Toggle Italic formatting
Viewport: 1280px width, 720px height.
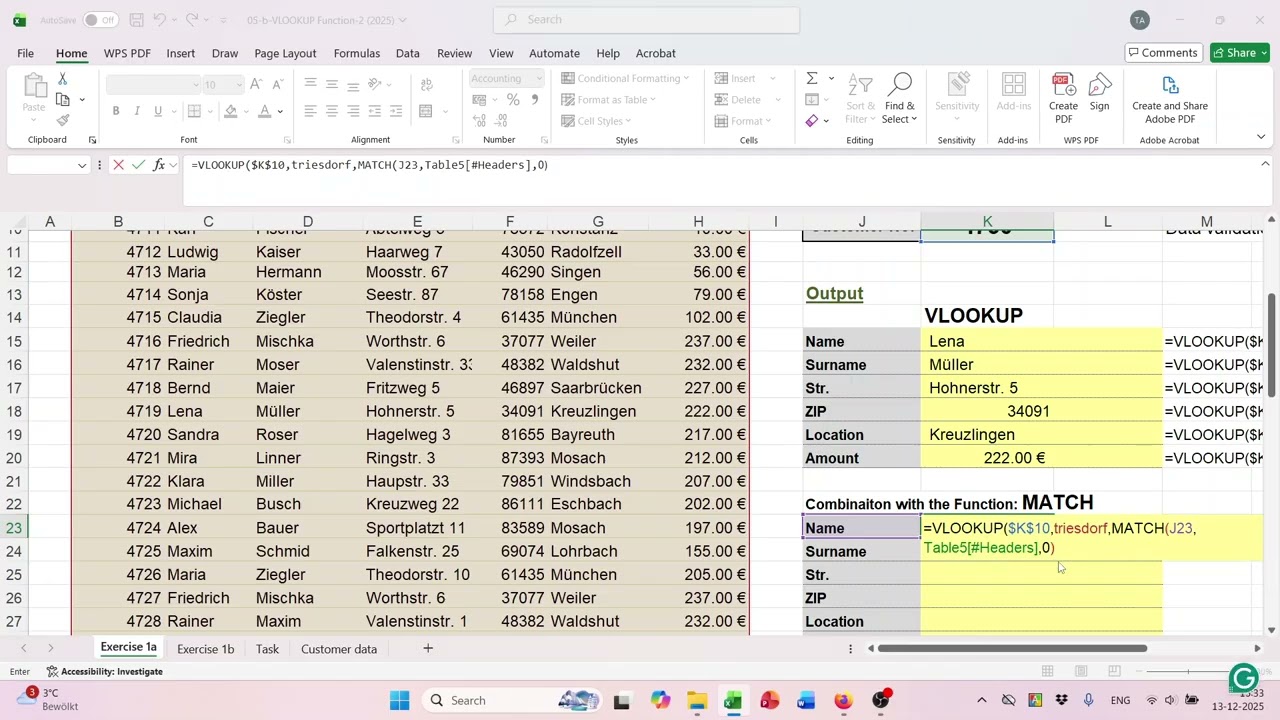tap(139, 111)
